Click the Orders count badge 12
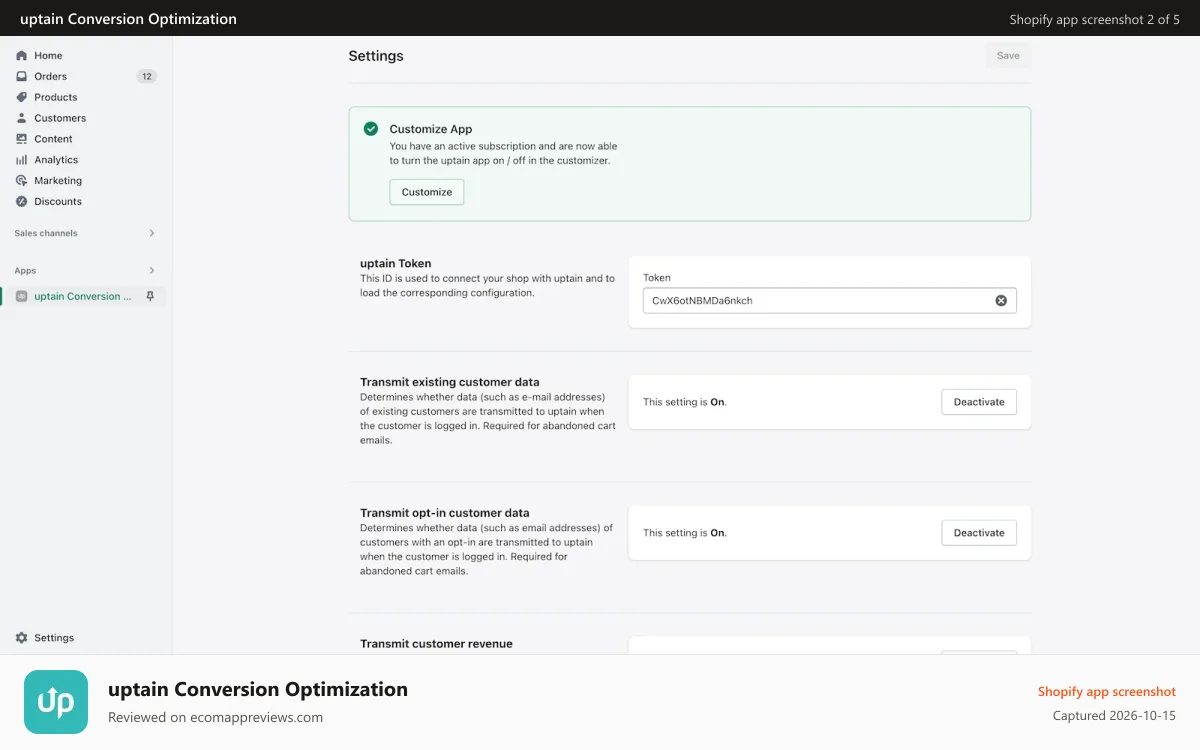The height and width of the screenshot is (750, 1200). point(147,76)
